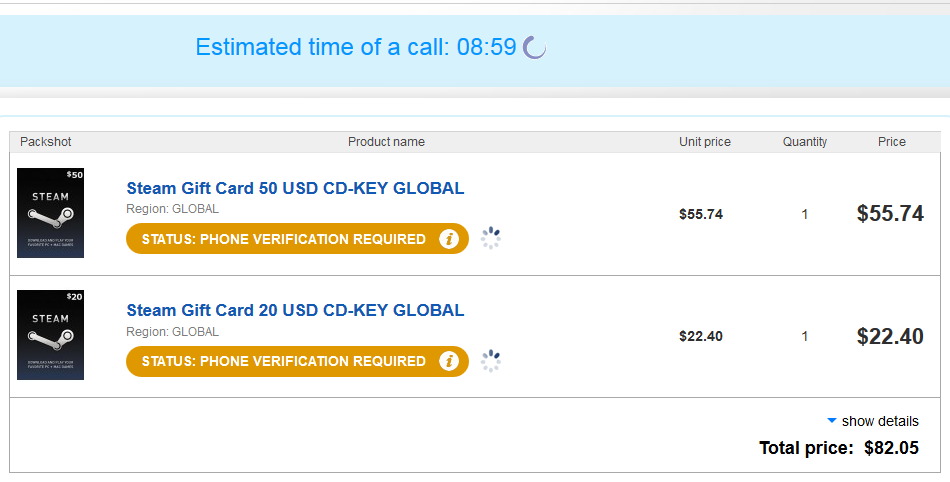Open Steam $50 gift card packshot image
Screen dimensions: 950x482
click(50, 213)
